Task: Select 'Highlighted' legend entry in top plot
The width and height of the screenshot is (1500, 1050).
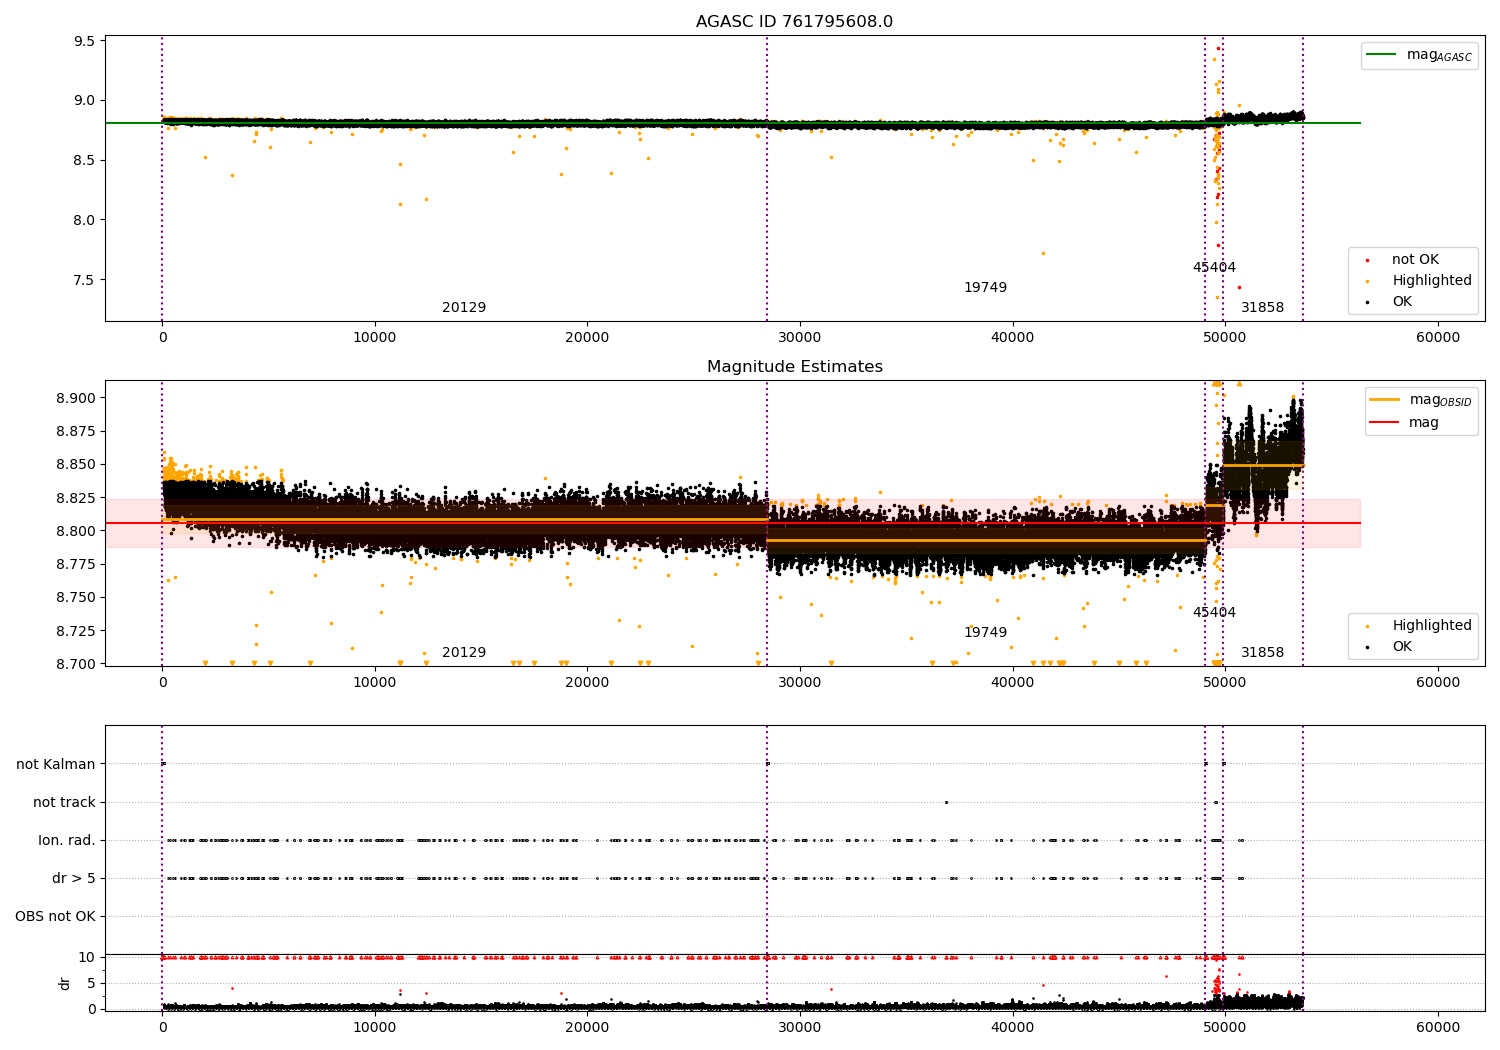Action: pyautogui.click(x=1431, y=281)
